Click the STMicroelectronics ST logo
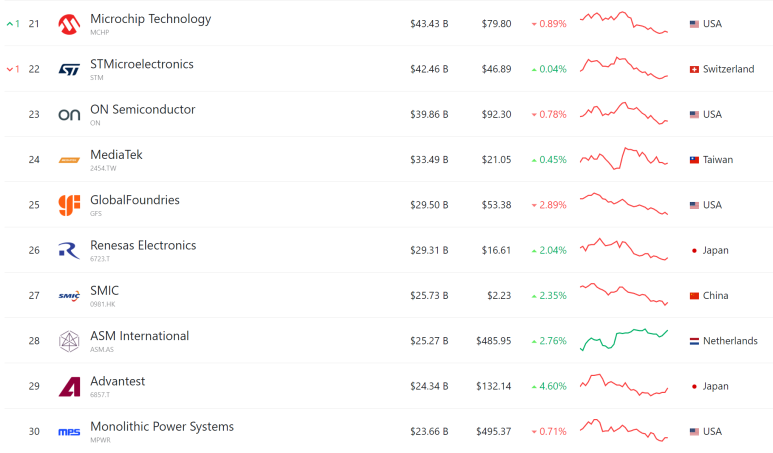 pyautogui.click(x=69, y=70)
